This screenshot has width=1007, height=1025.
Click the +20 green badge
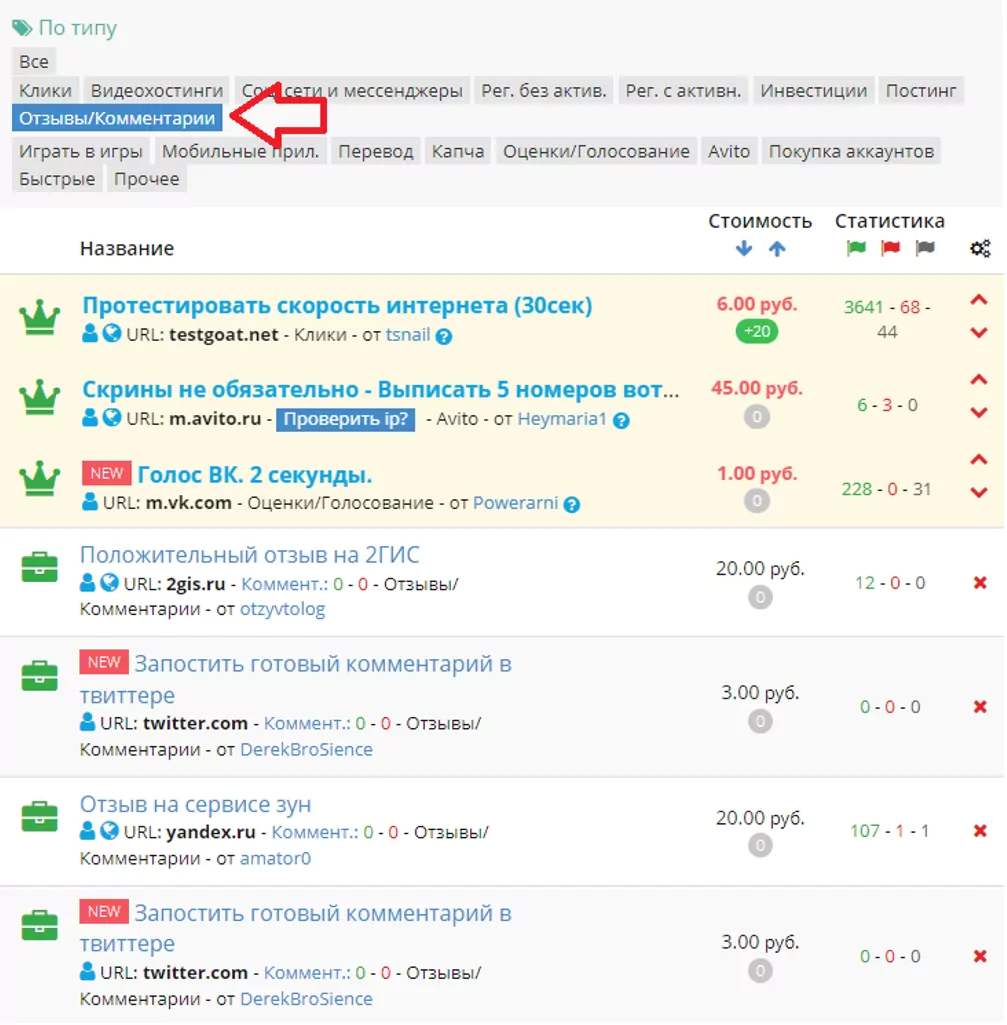click(757, 331)
